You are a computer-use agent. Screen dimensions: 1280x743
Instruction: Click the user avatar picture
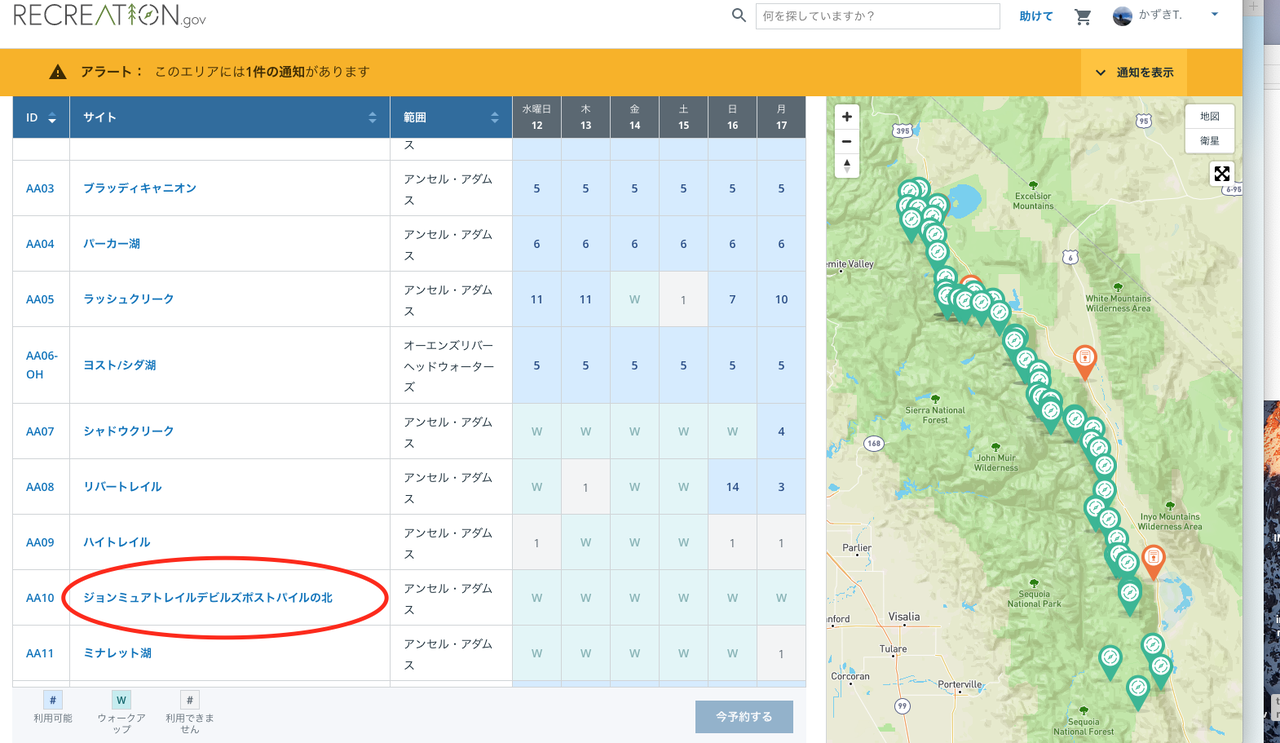click(x=1122, y=16)
